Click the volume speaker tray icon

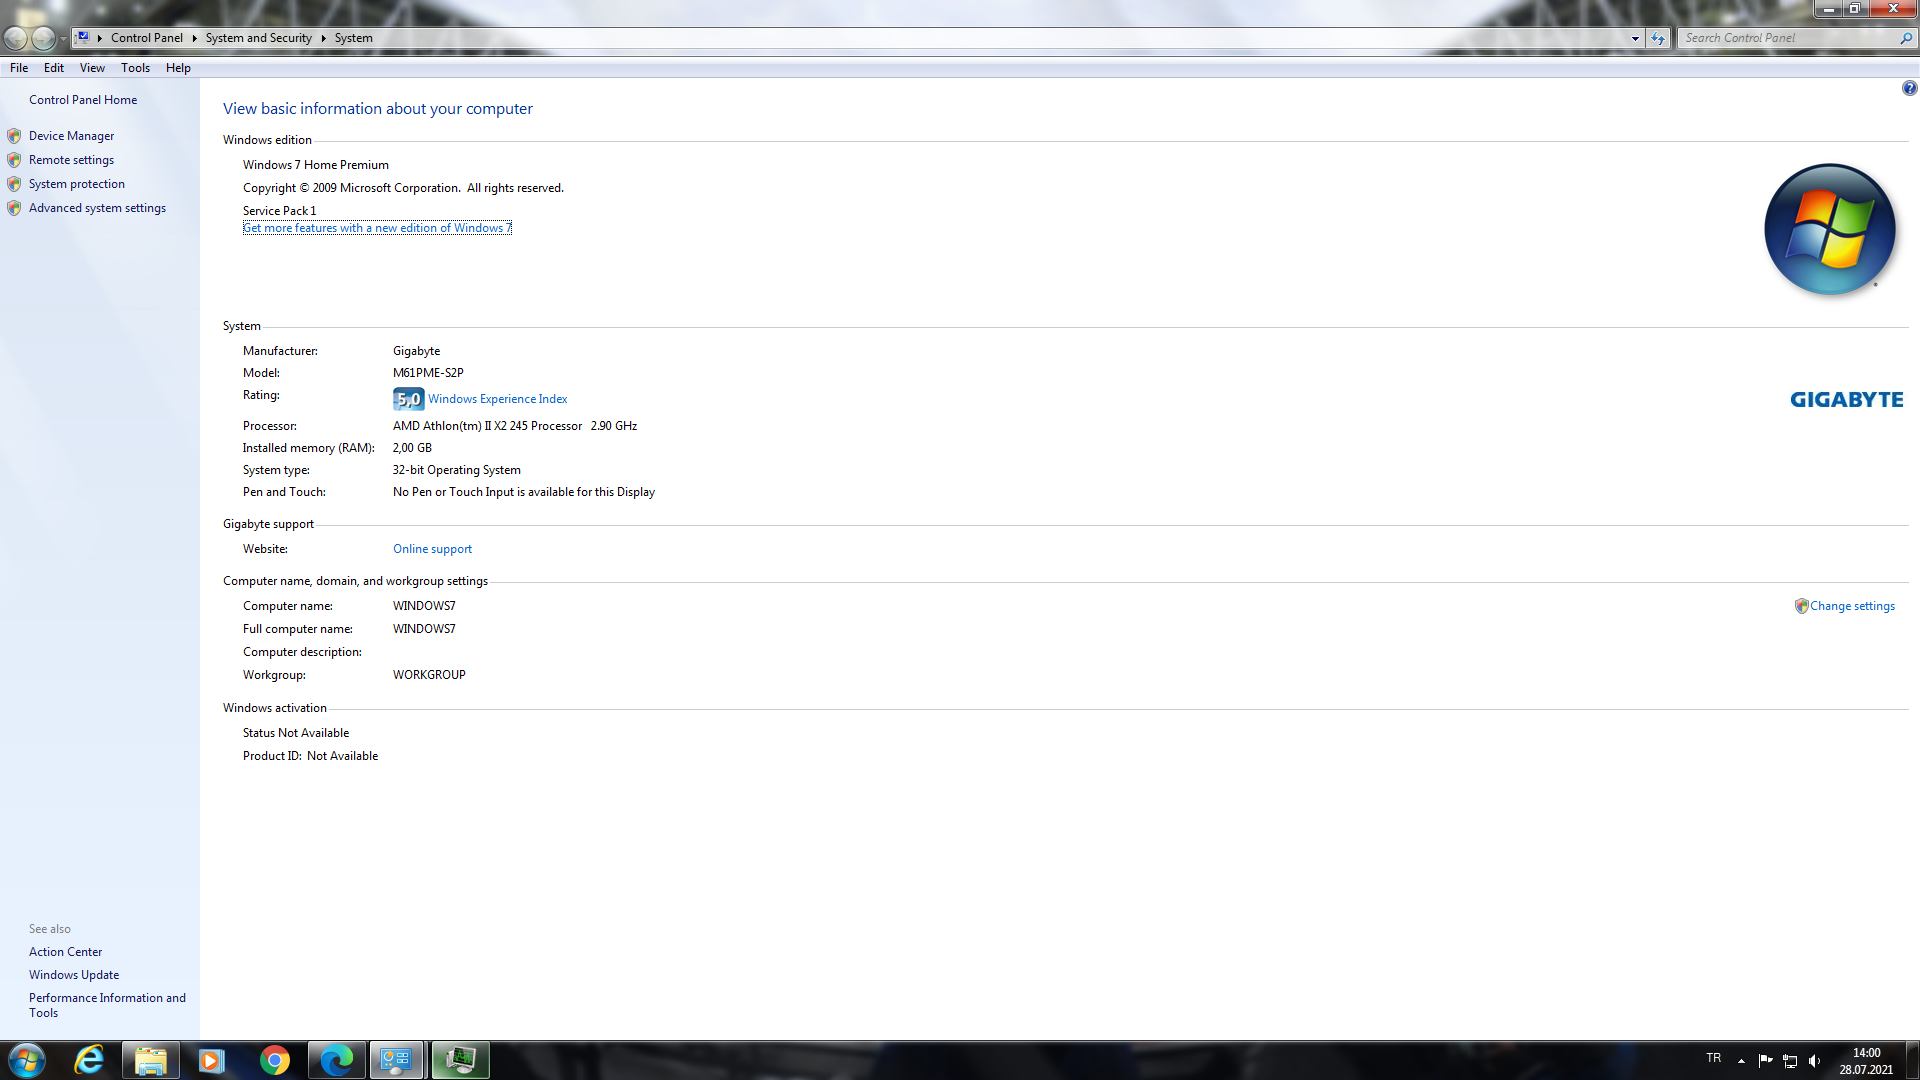[x=1814, y=1061]
